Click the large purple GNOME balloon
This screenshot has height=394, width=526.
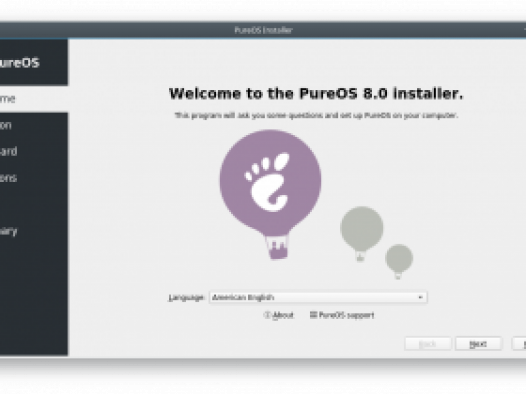coord(270,183)
